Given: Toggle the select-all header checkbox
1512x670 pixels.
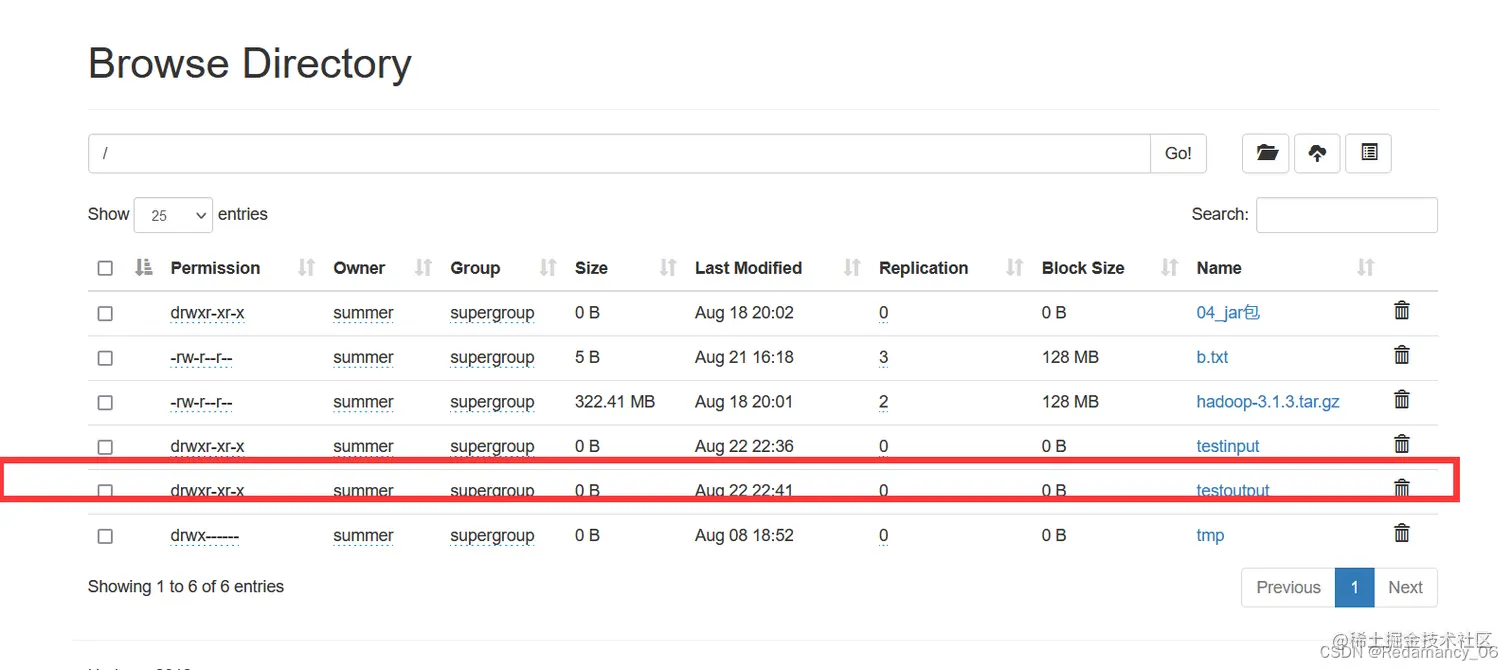Looking at the screenshot, I should click(x=105, y=268).
